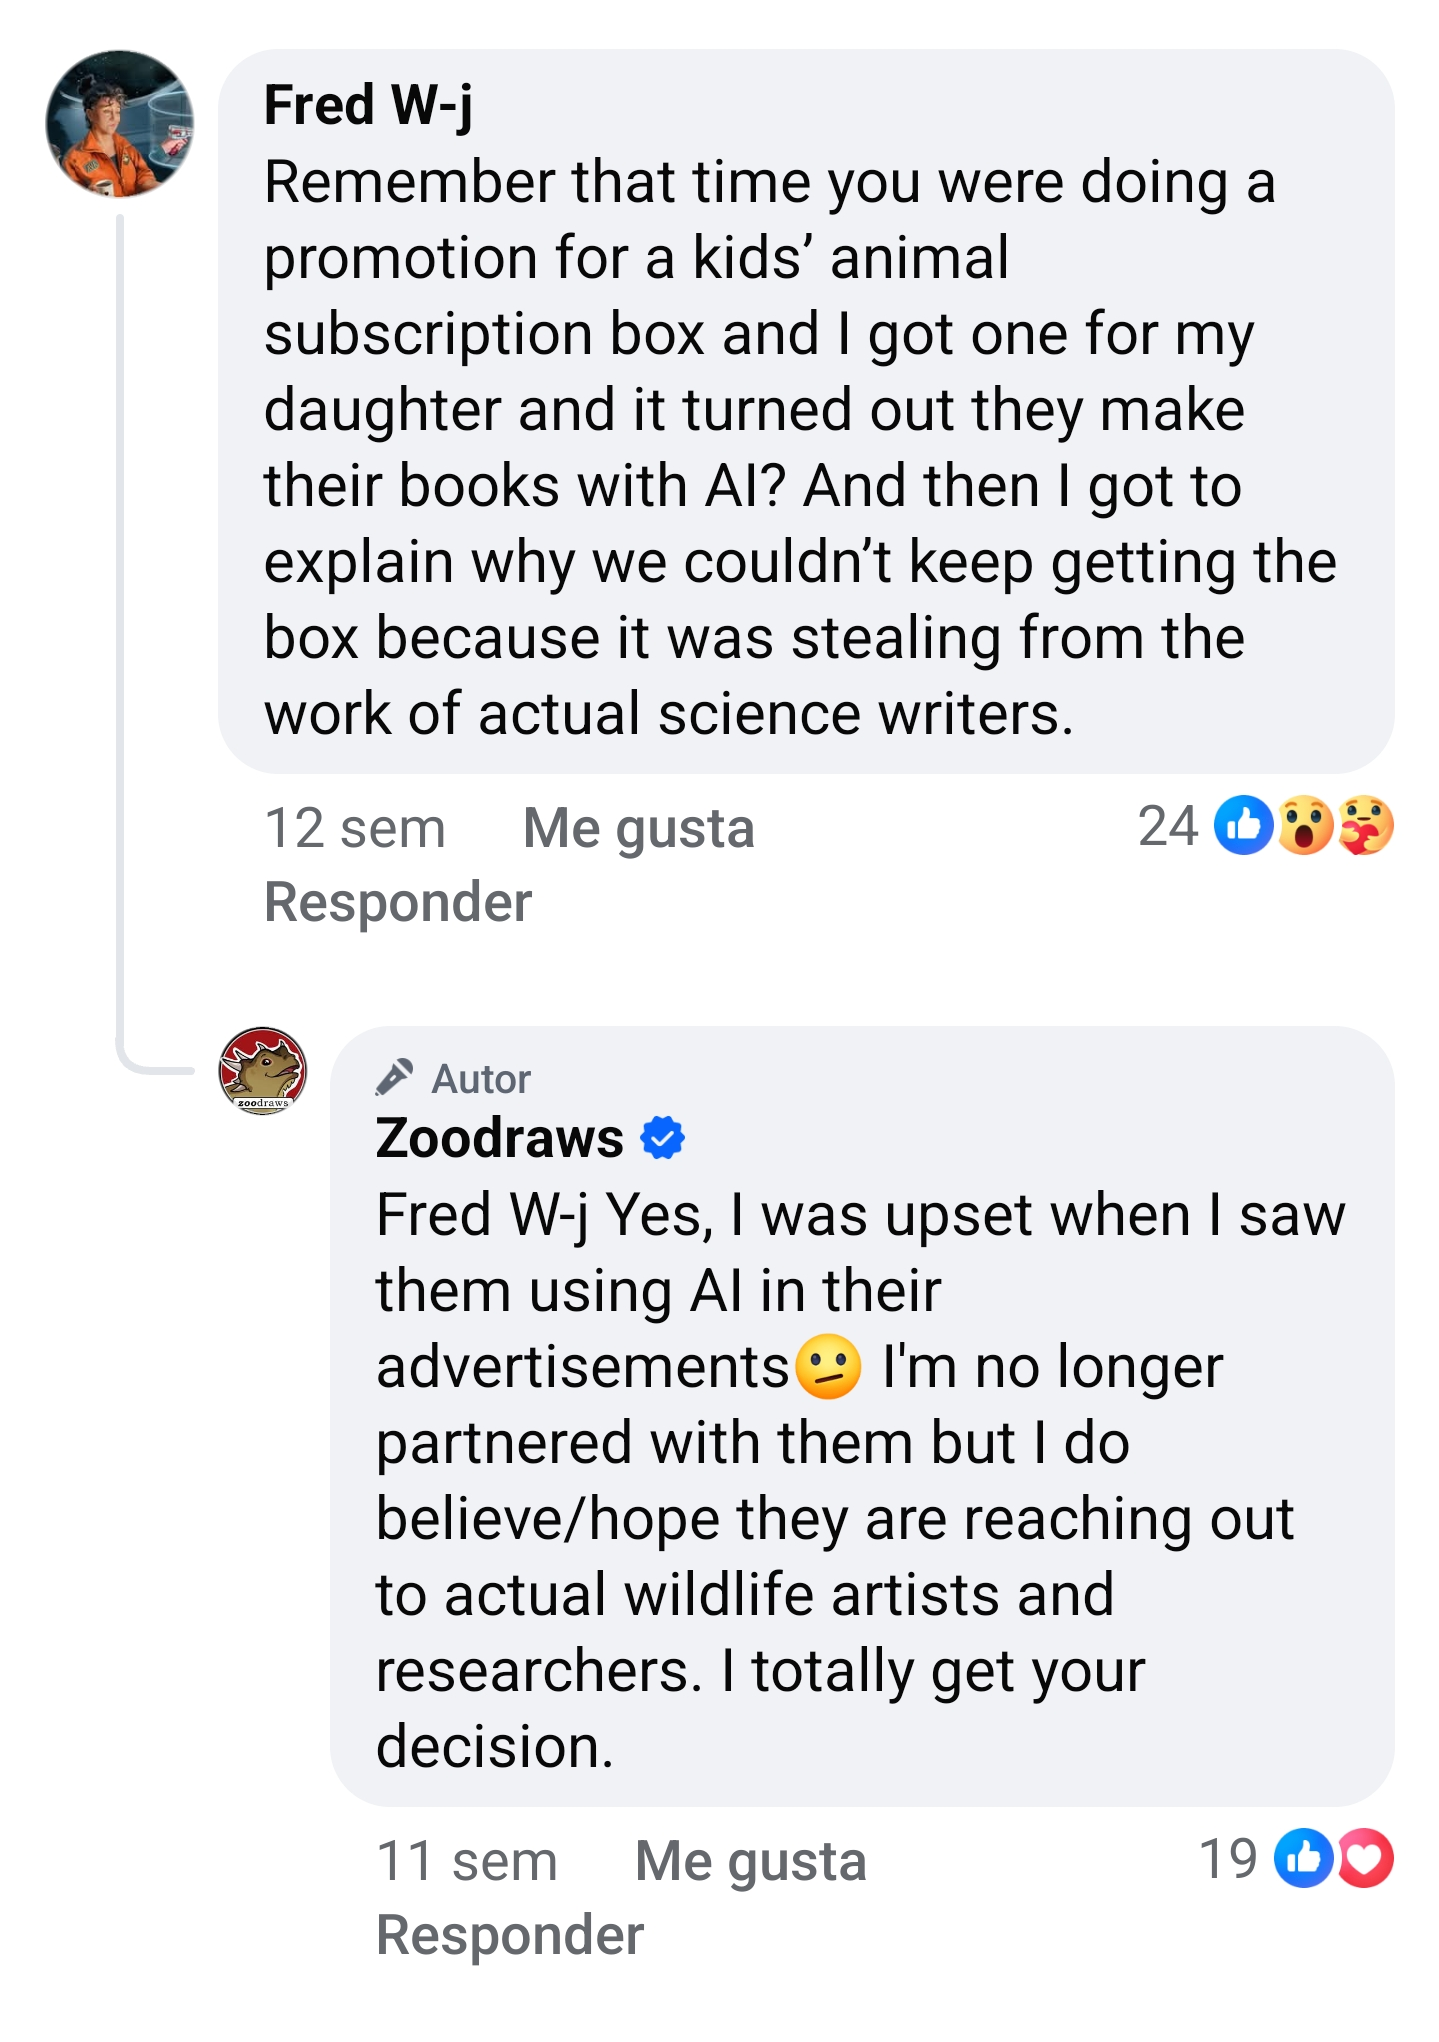Click the neutral face emoji in the reply
1439x2042 pixels.
(x=828, y=1367)
